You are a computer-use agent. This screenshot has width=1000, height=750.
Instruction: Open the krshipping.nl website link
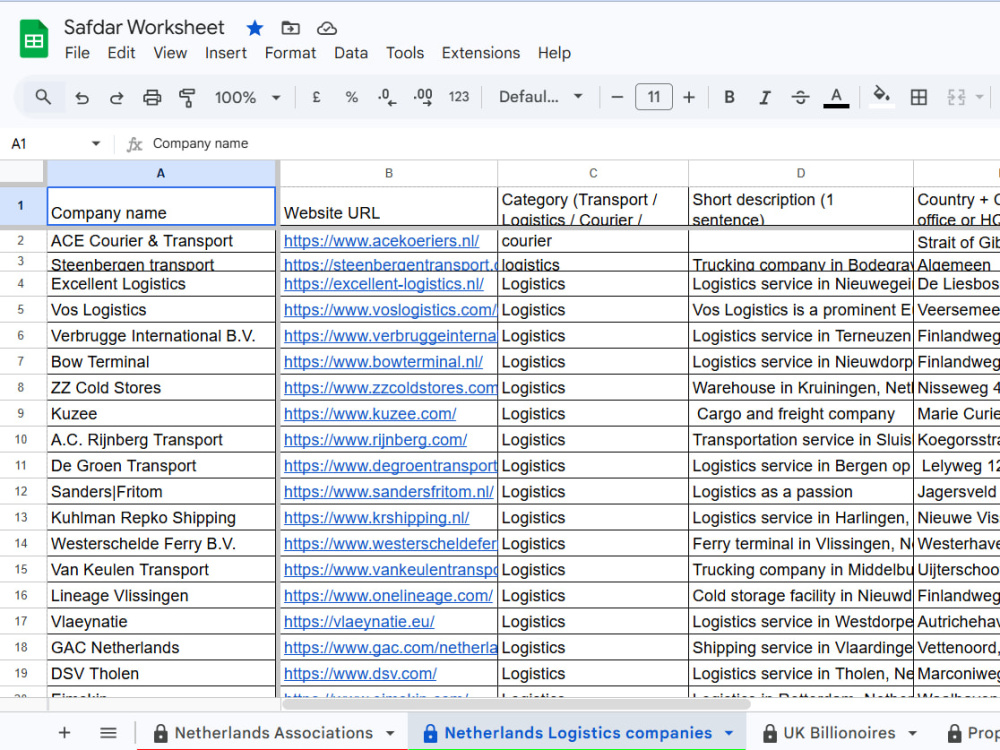click(376, 518)
